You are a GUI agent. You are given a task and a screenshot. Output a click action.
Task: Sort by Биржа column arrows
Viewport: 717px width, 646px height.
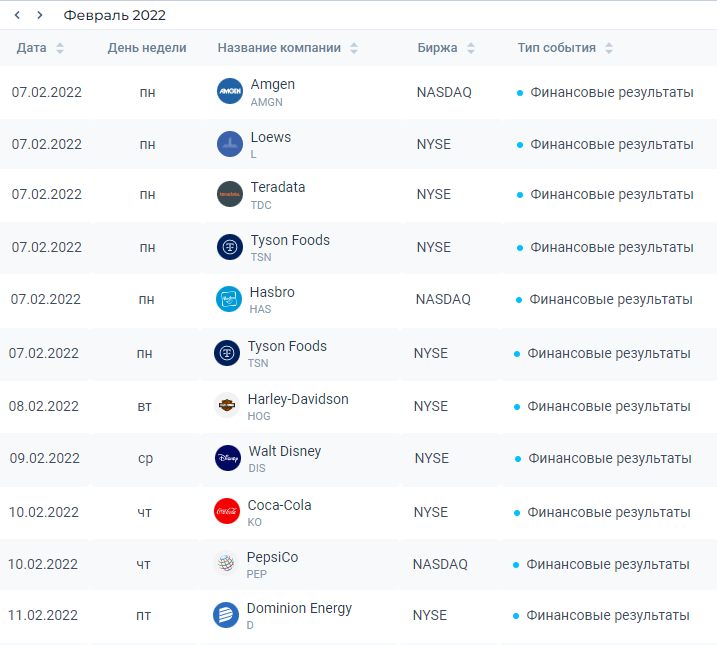(x=471, y=48)
